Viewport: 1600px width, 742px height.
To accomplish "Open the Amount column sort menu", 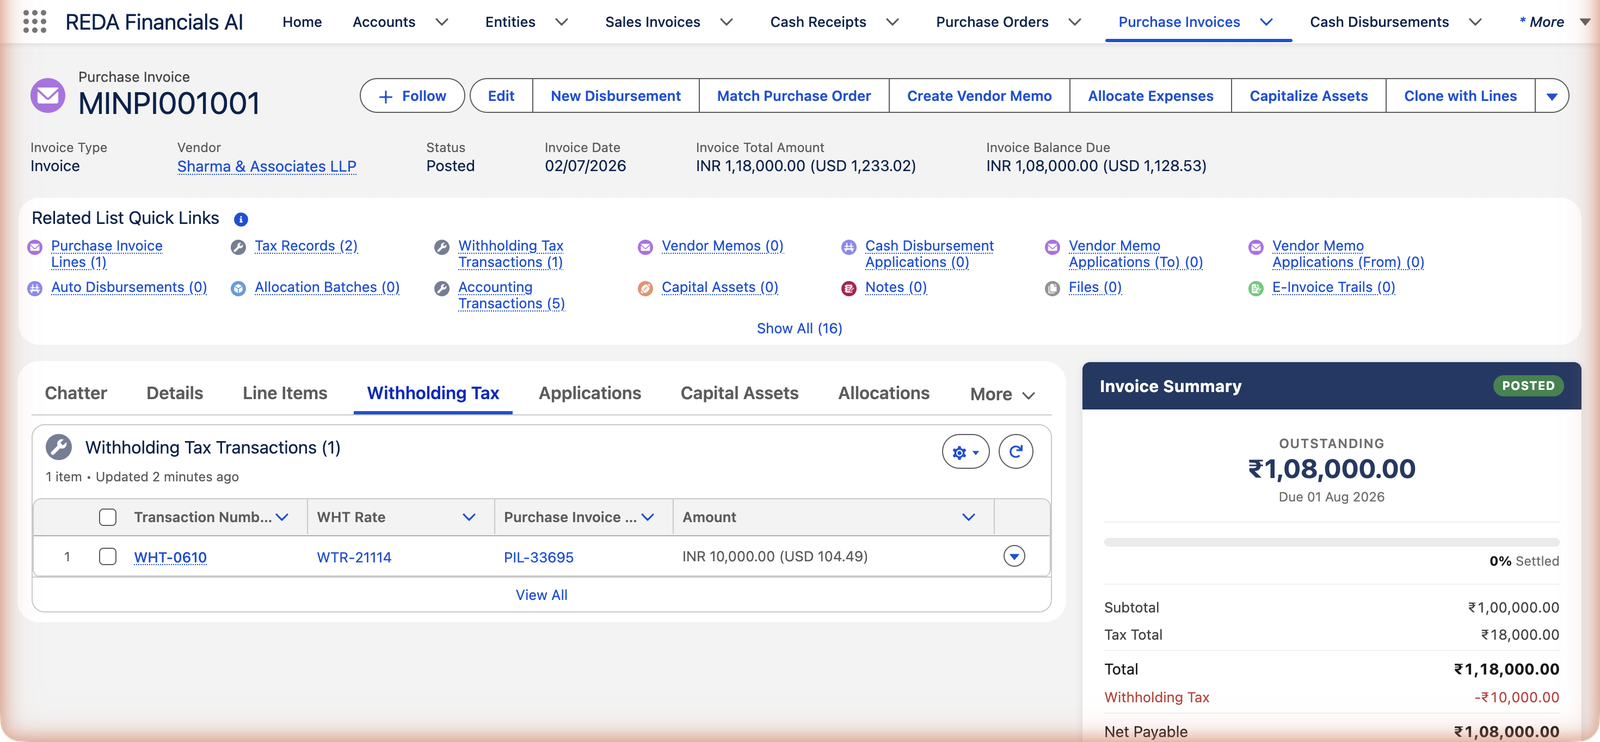I will (x=968, y=517).
